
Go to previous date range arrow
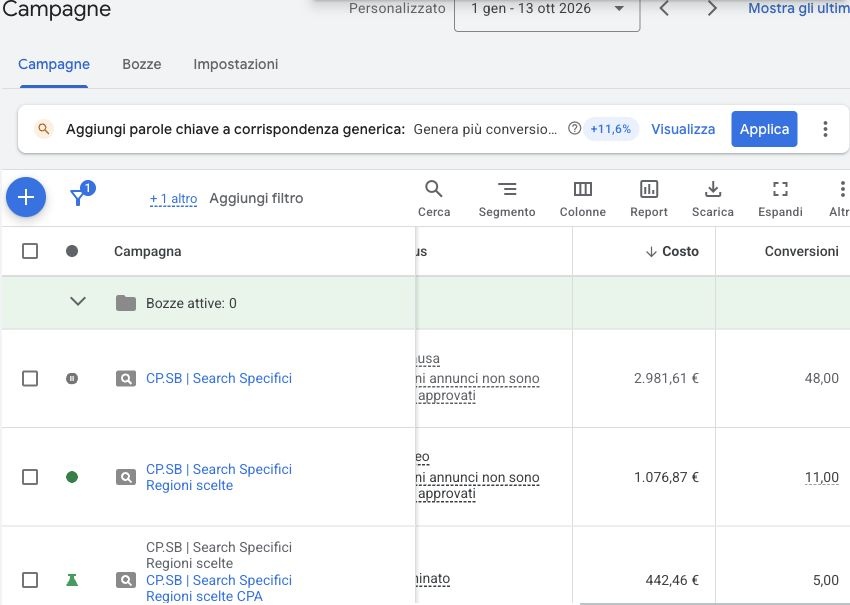tap(664, 9)
